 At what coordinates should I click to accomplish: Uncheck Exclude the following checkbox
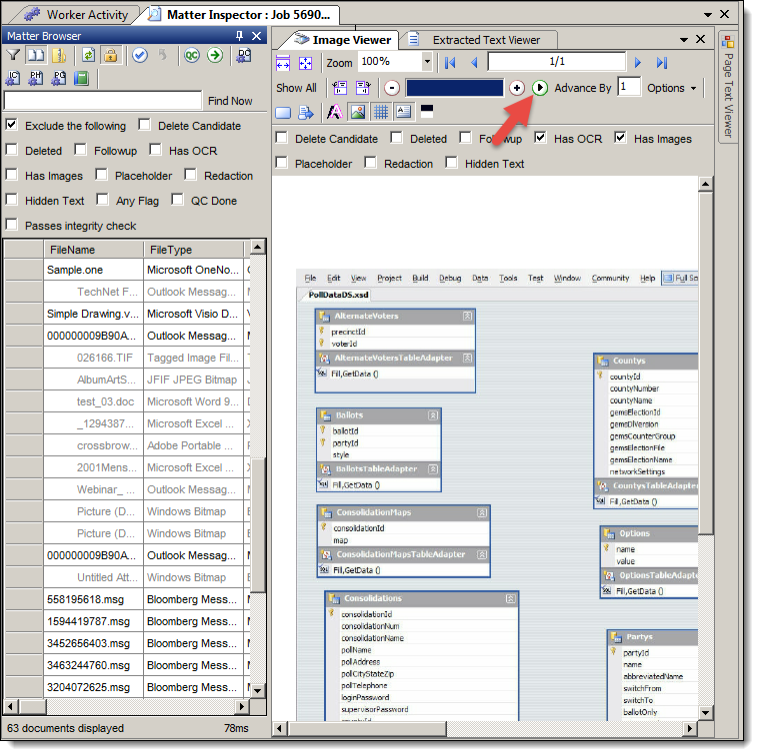(12, 125)
